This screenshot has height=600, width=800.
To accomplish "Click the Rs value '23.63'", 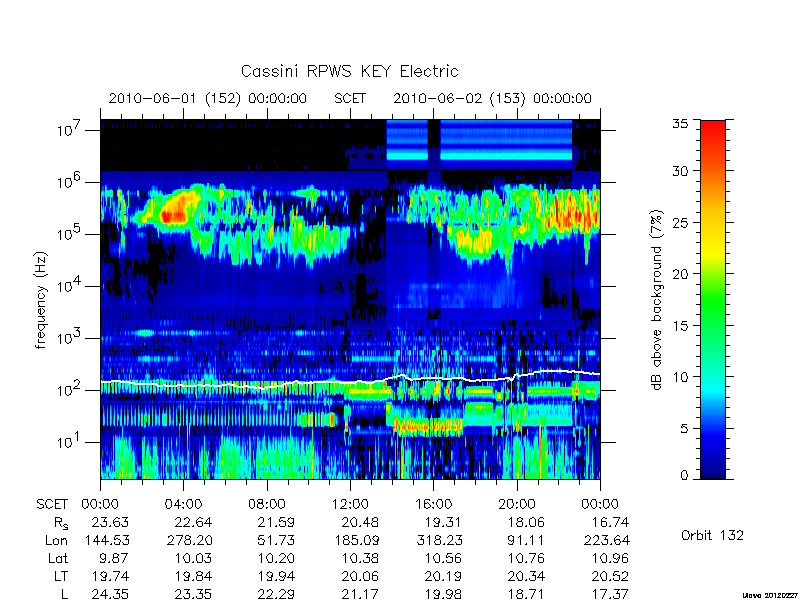I will pyautogui.click(x=110, y=522).
